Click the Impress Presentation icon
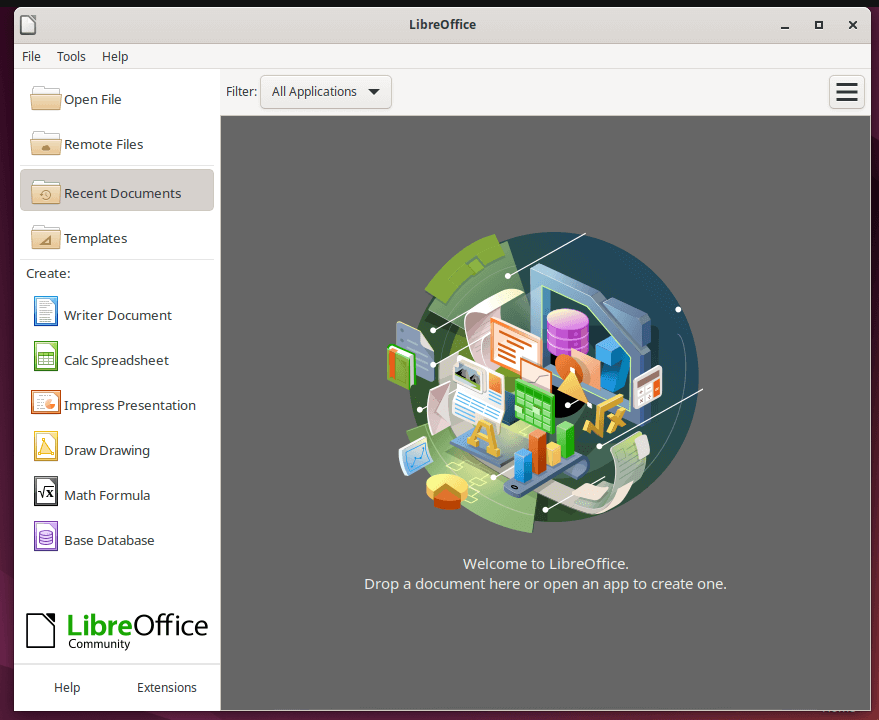Screen dimensions: 879x720 [x=45, y=402]
